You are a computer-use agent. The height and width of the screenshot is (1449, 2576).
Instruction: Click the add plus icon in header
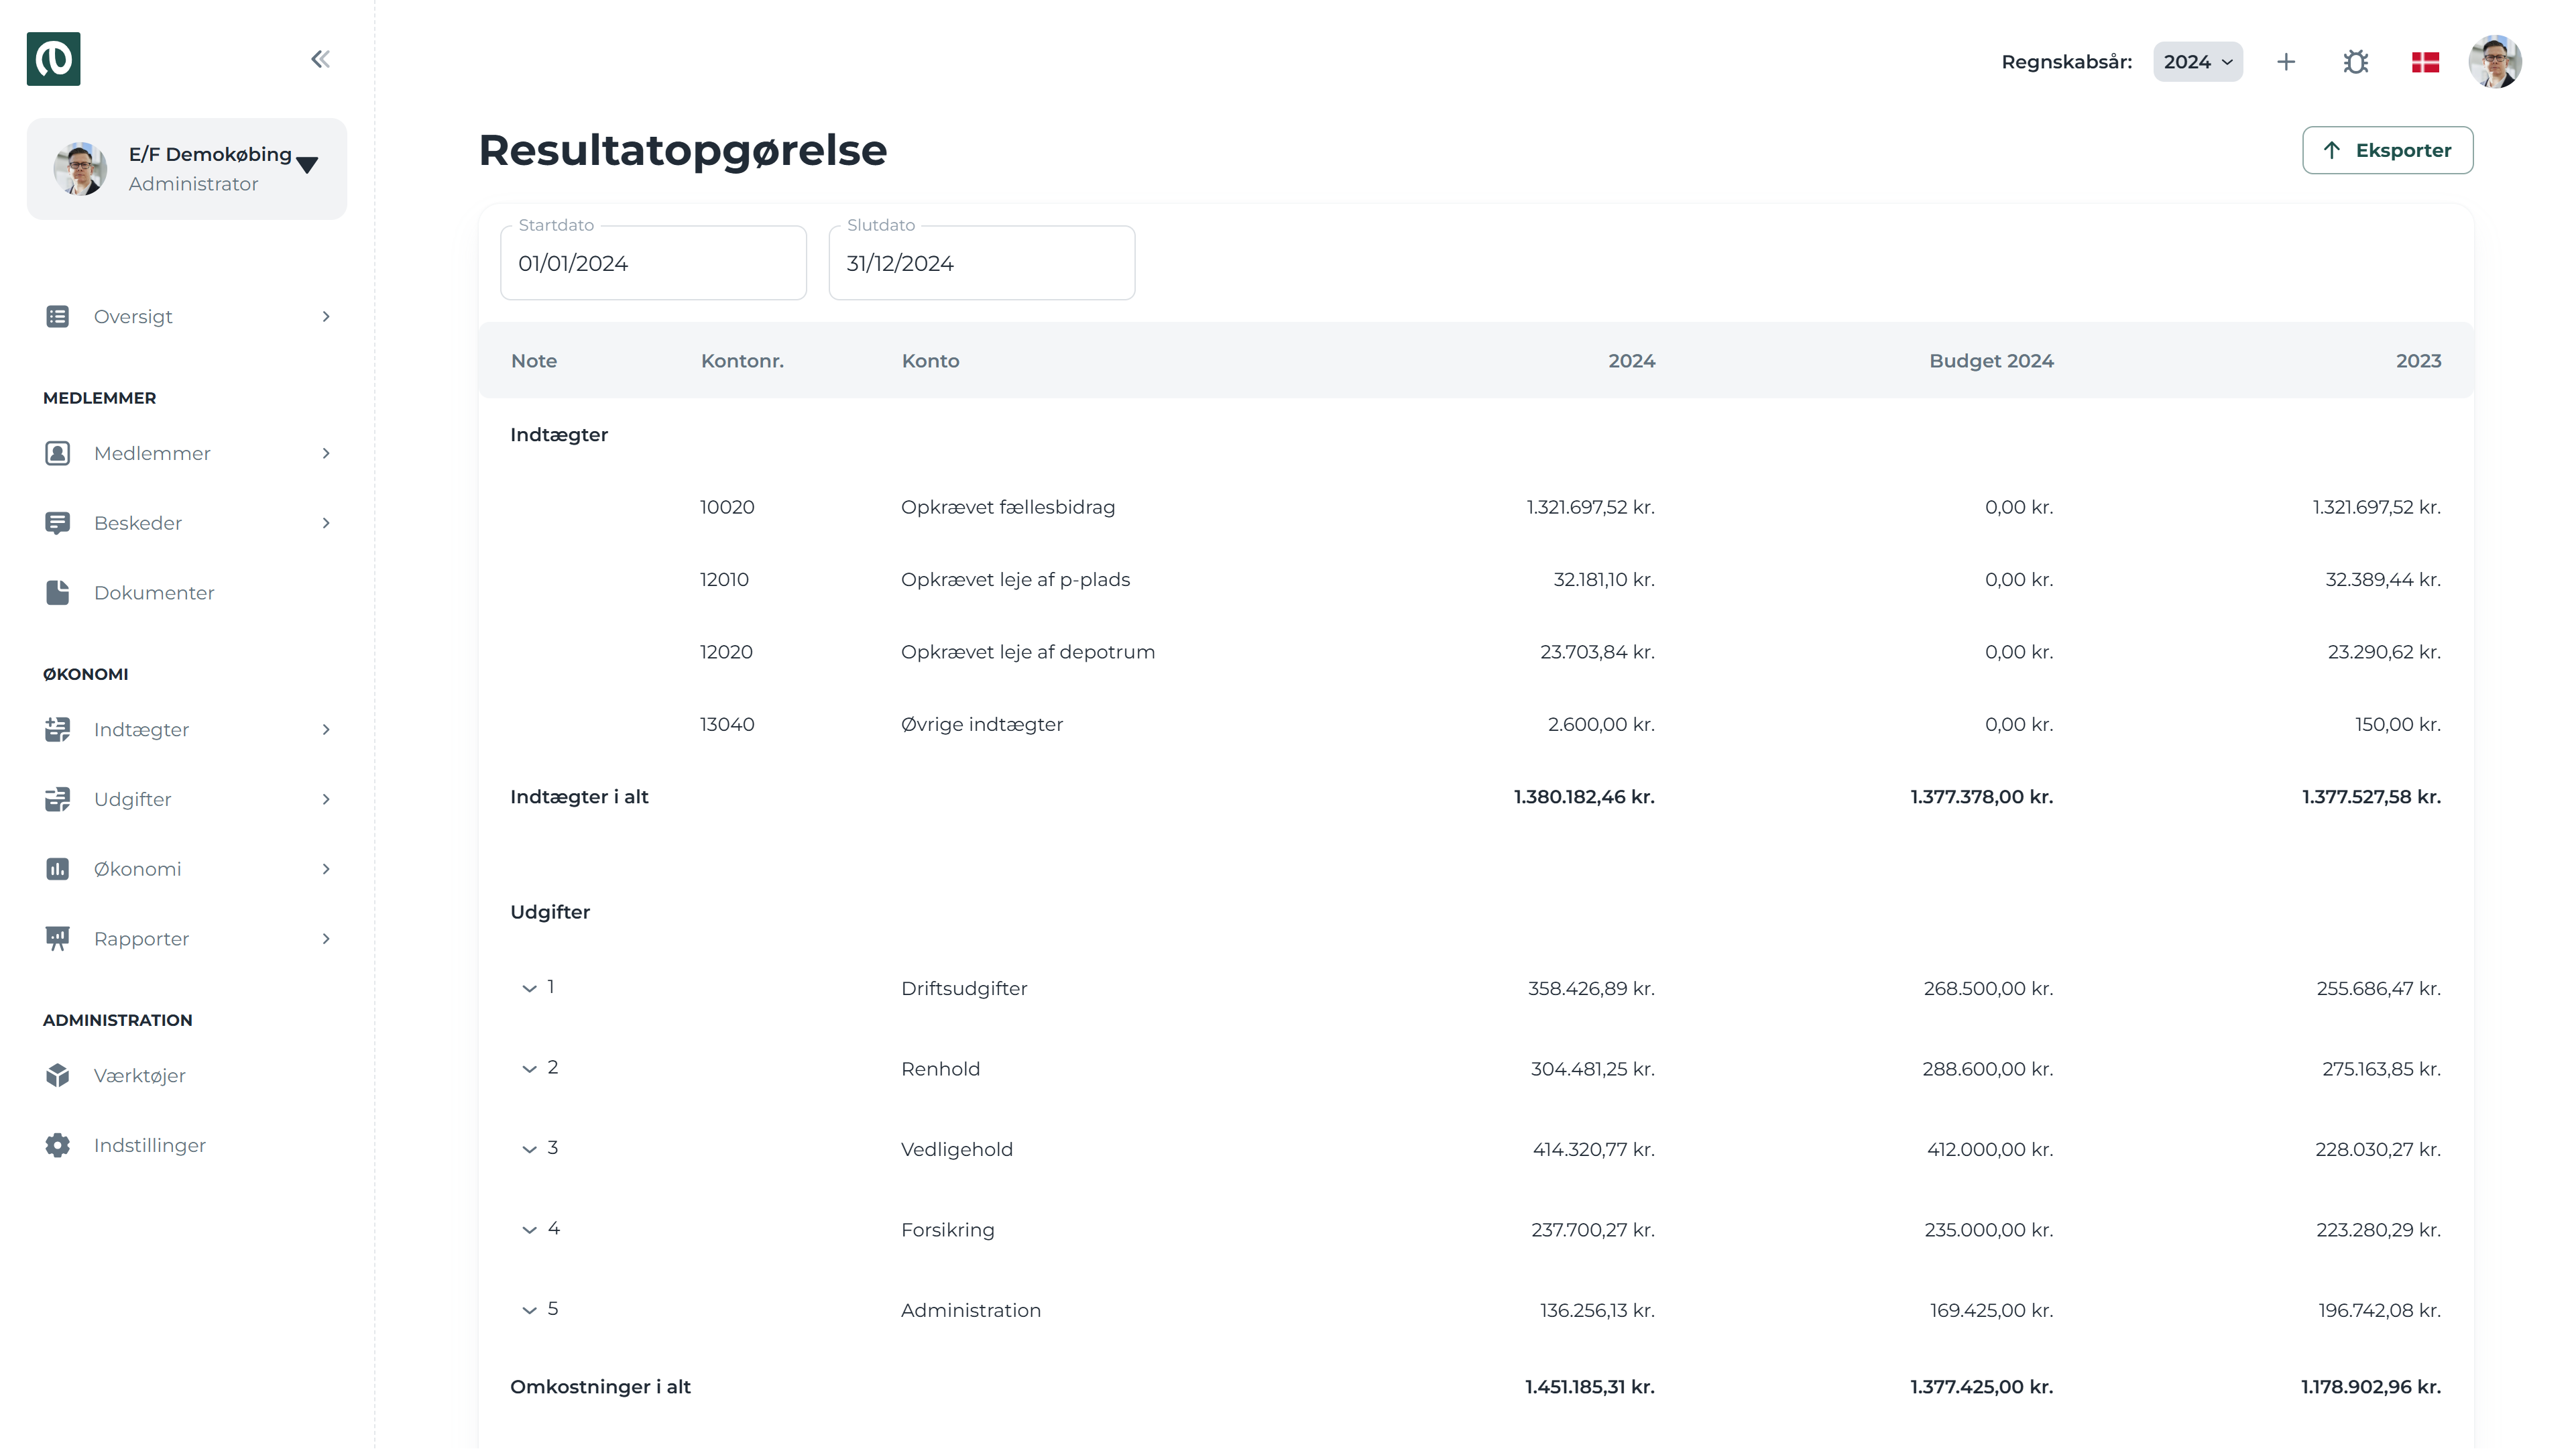2286,62
